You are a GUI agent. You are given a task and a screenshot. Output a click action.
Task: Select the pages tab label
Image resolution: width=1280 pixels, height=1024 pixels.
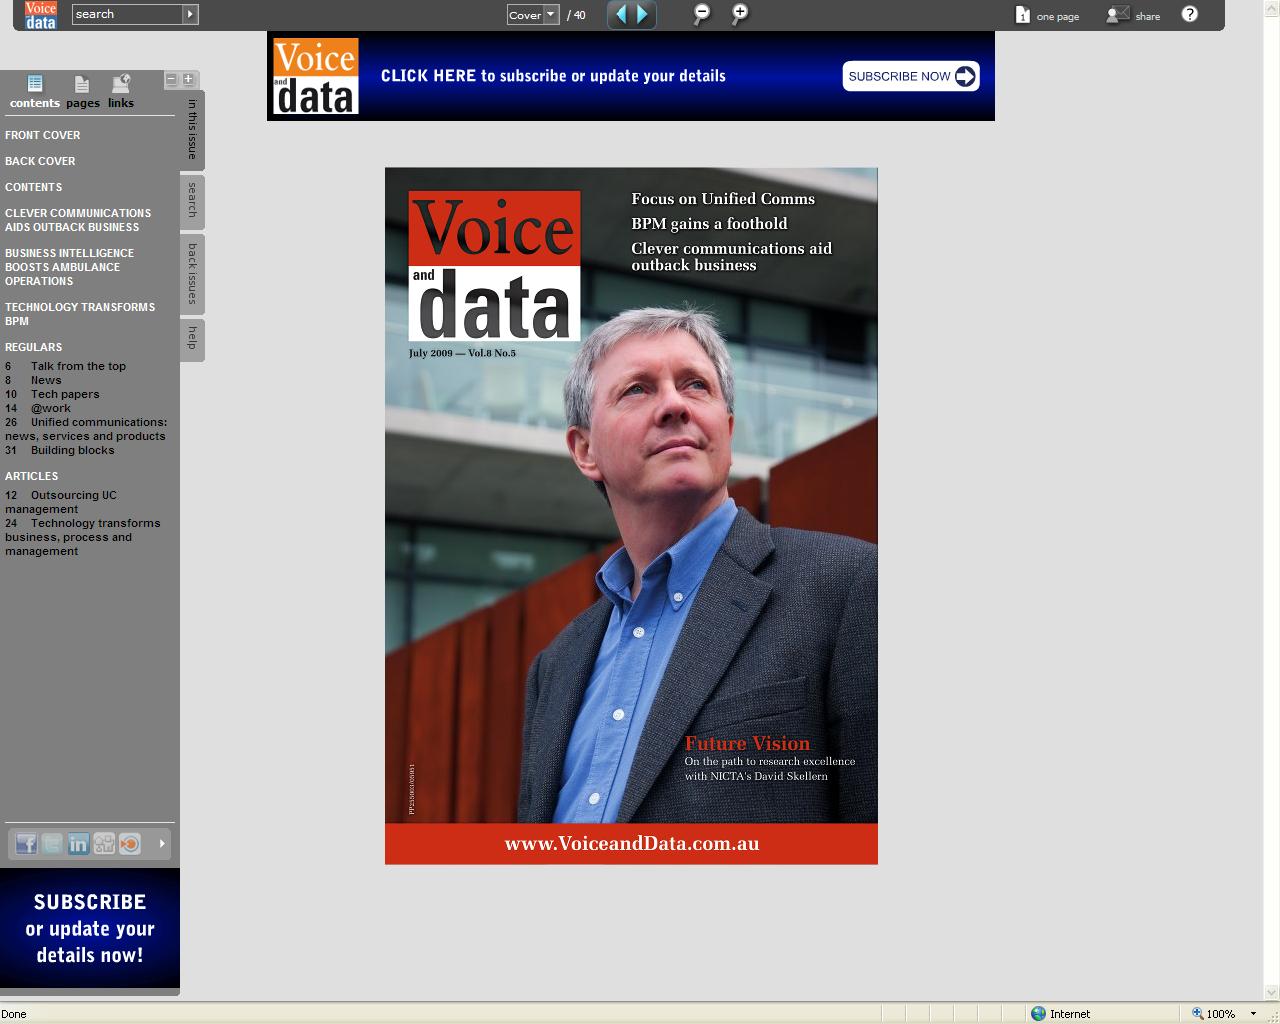(x=83, y=103)
